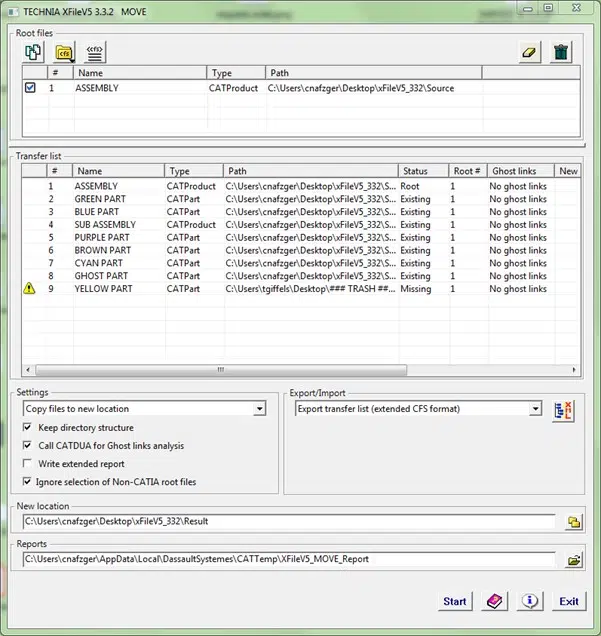601x636 pixels.
Task: Click the eraser icon in Root files
Action: click(530, 52)
